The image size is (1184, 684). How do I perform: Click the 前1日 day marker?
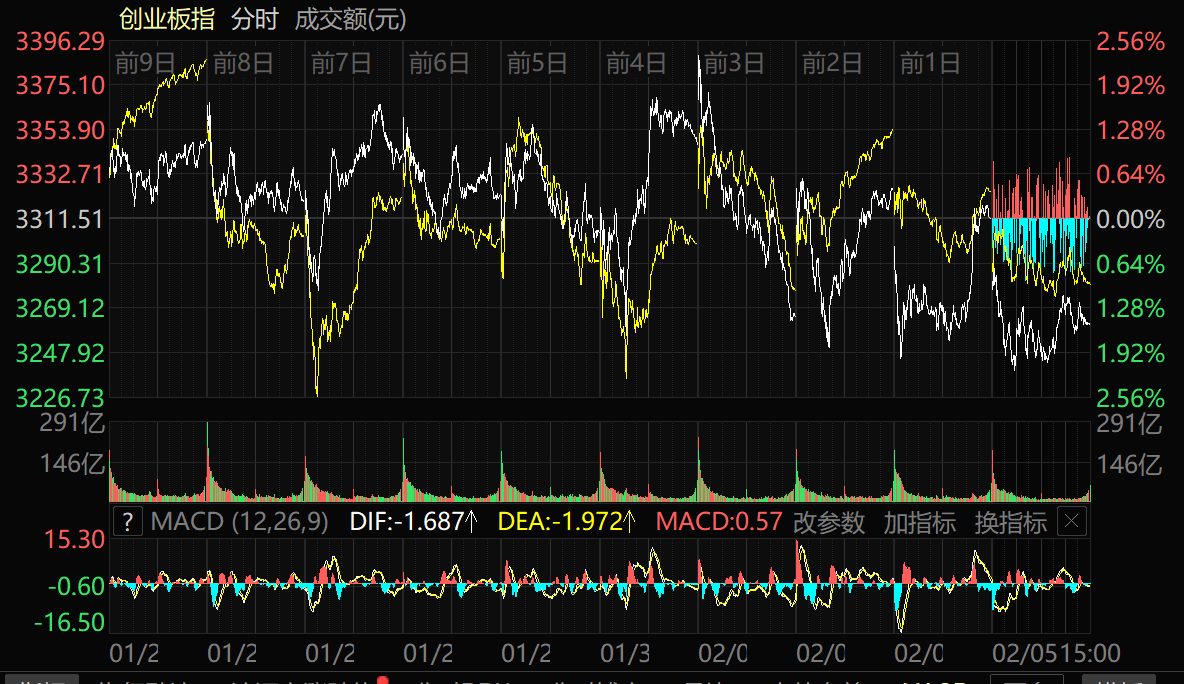[x=931, y=64]
